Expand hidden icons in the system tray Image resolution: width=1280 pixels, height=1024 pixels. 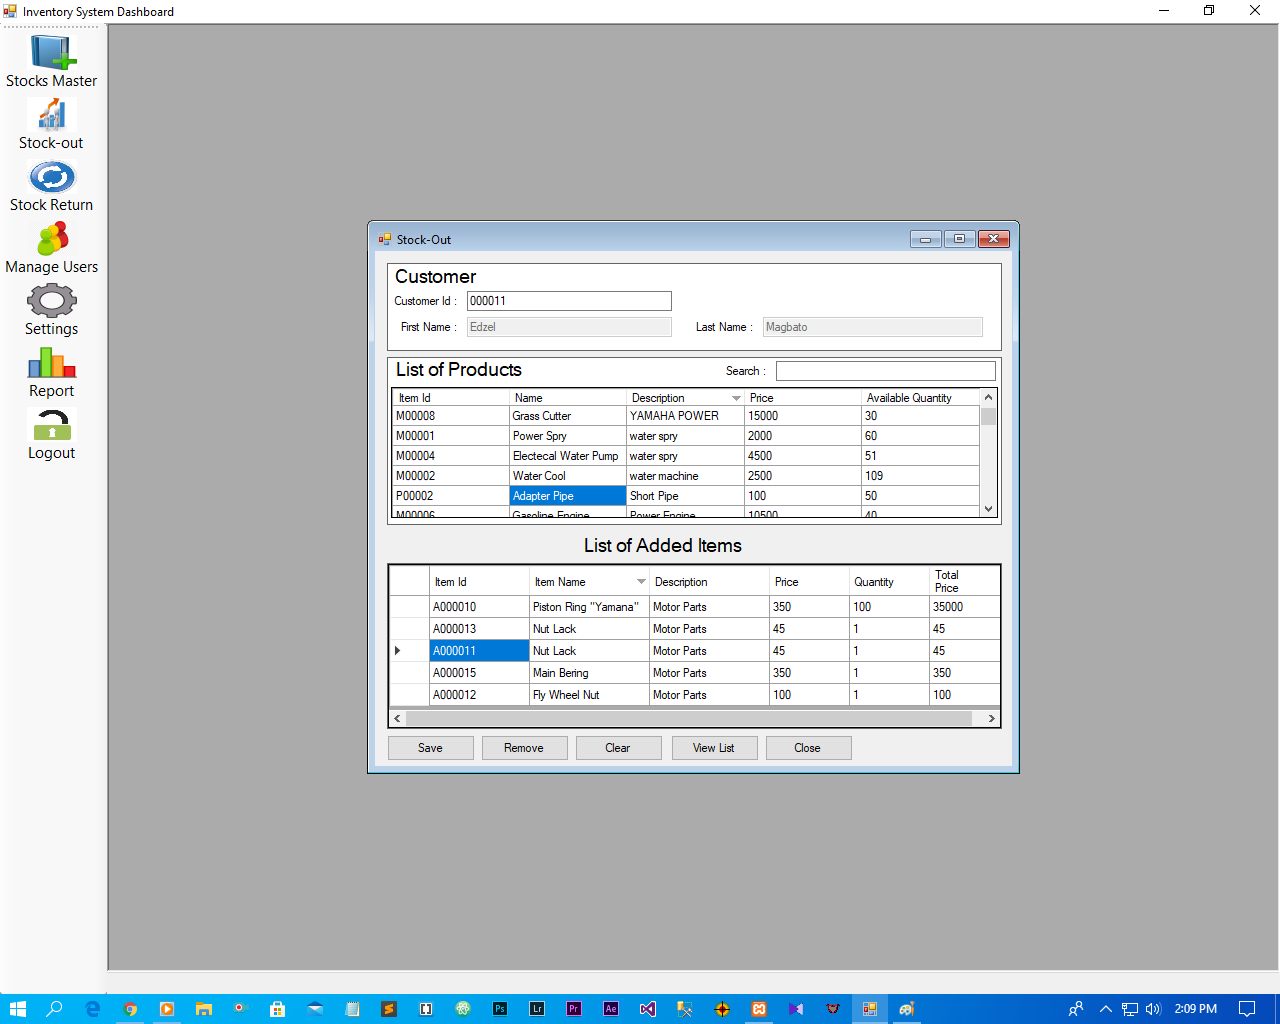pos(1105,1008)
